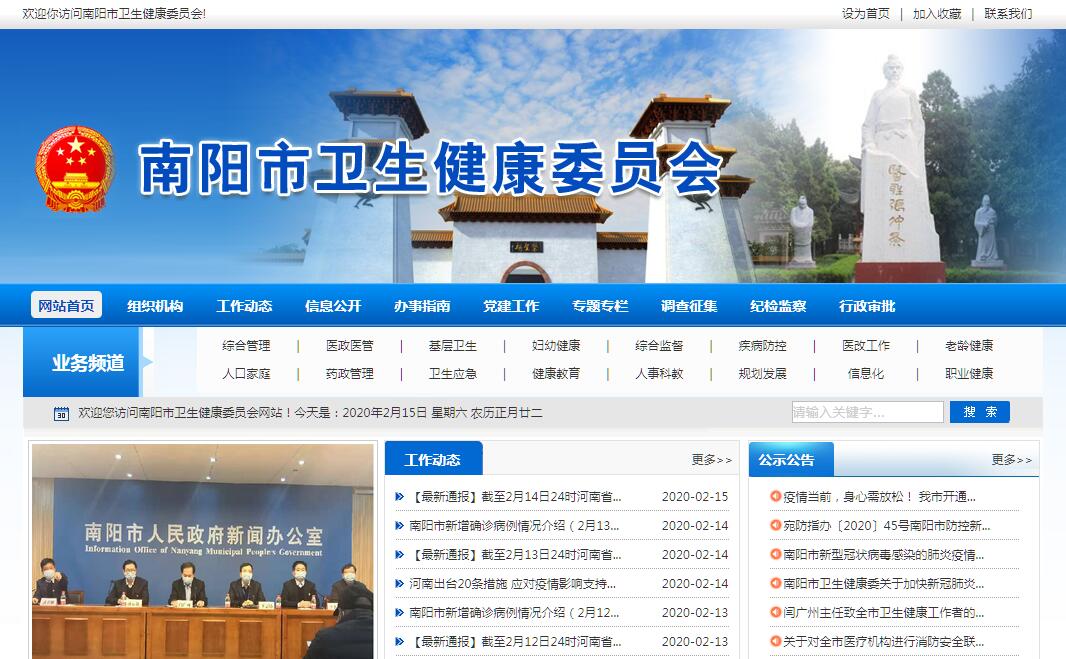Viewport: 1066px width, 659px height.
Task: Click orange bullet icon beside 宛防指办 notice
Action: click(x=775, y=526)
